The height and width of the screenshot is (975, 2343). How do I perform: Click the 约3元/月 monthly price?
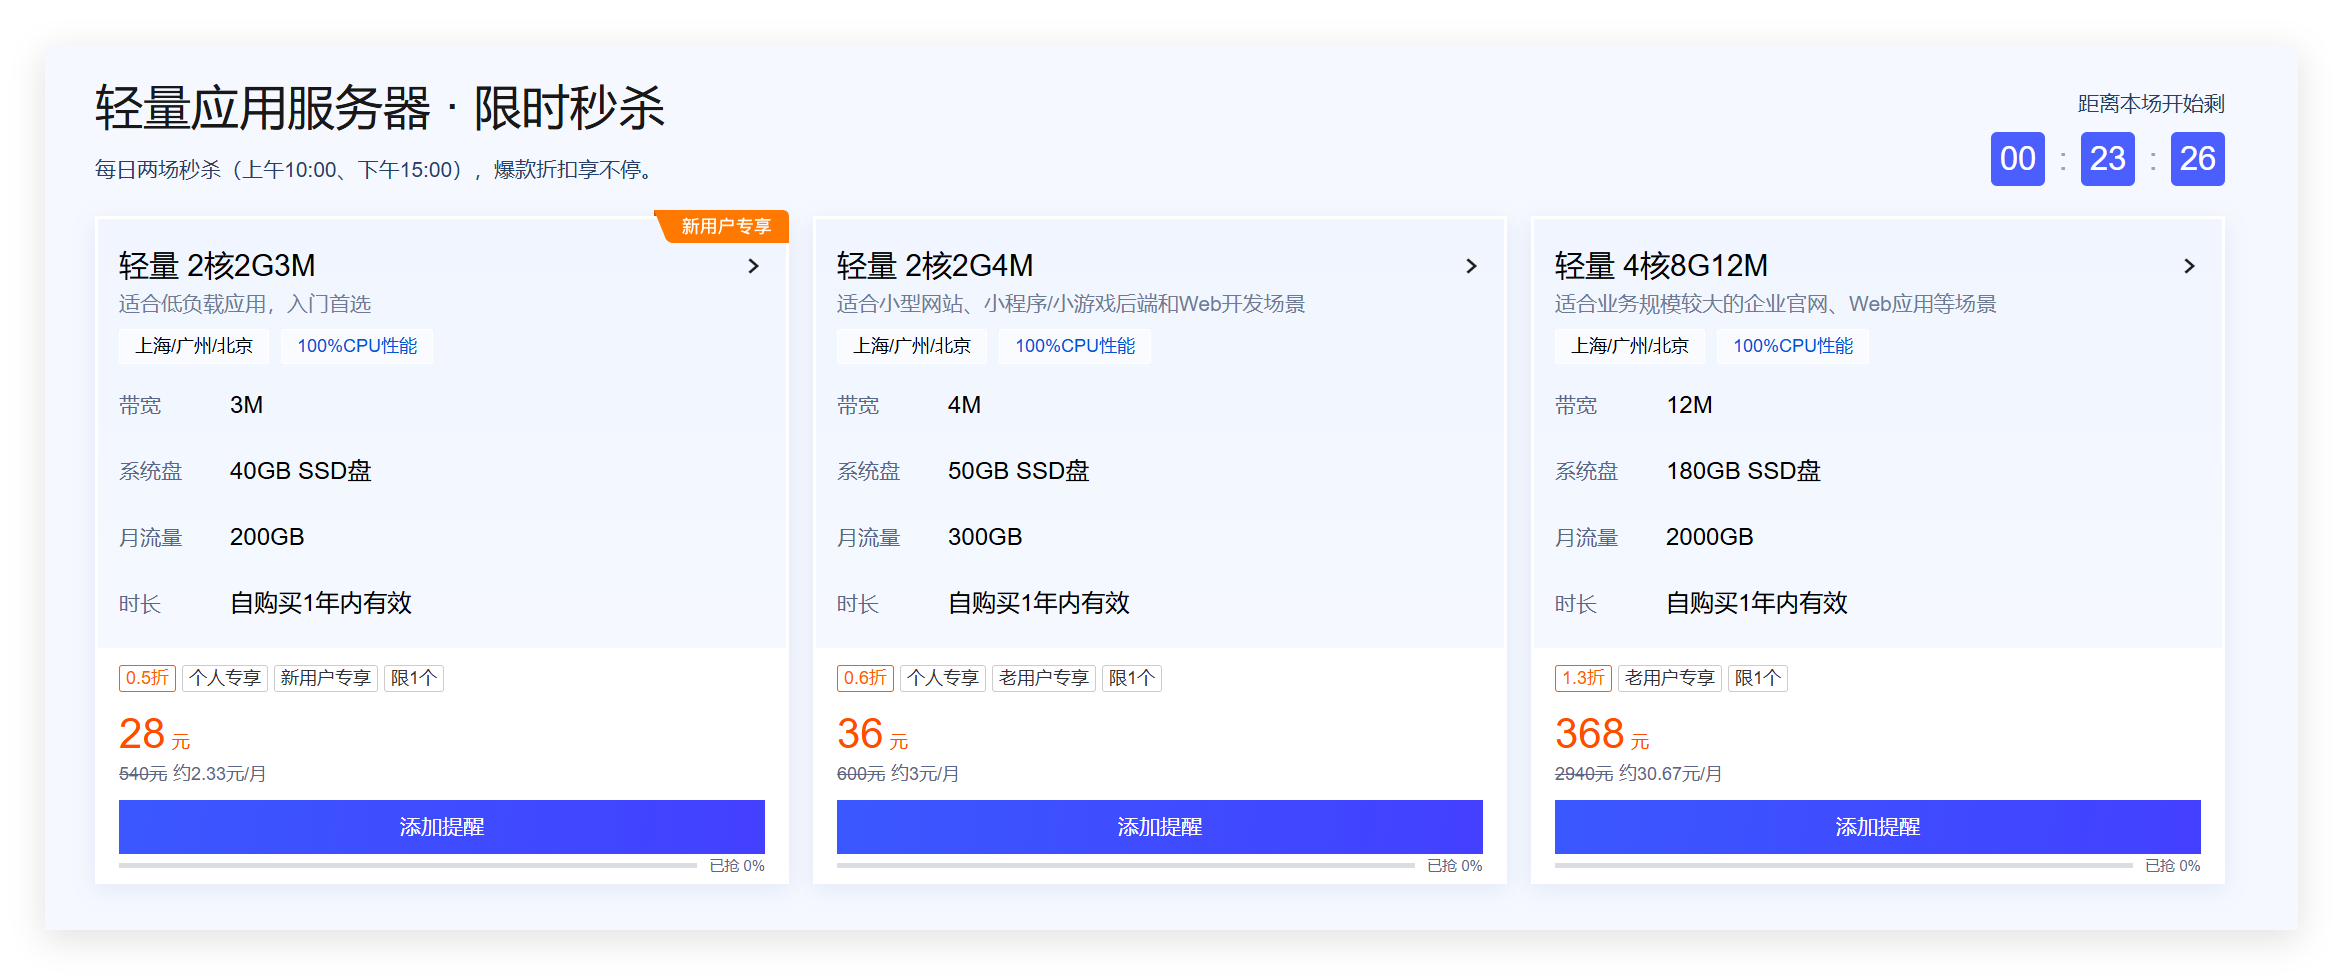(x=925, y=774)
